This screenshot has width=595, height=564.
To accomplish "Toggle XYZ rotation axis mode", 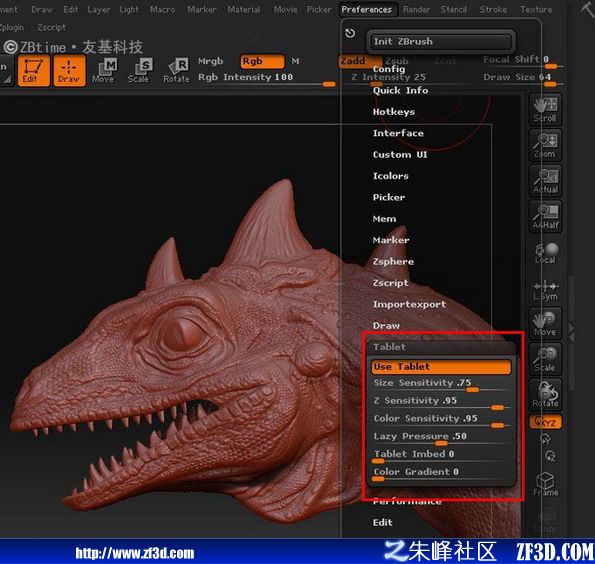I will (x=545, y=422).
